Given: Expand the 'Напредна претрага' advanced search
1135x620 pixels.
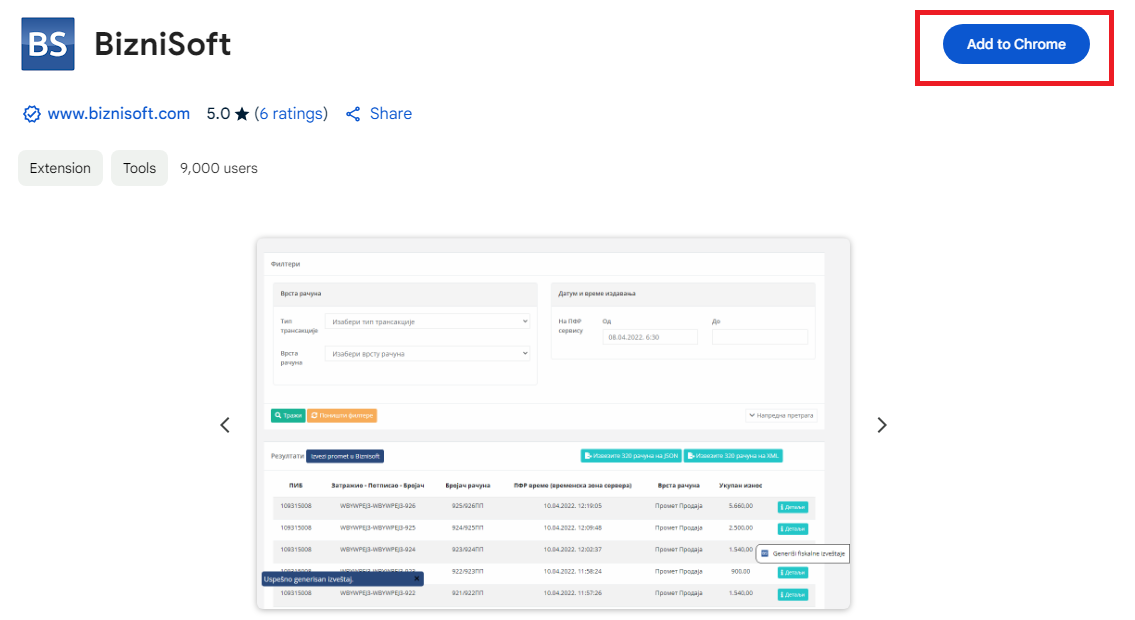Looking at the screenshot, I should [780, 415].
